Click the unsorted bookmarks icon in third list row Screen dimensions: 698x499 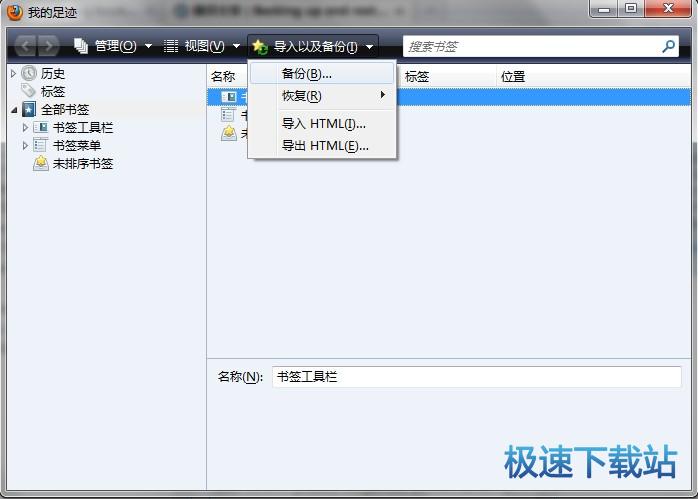click(229, 133)
